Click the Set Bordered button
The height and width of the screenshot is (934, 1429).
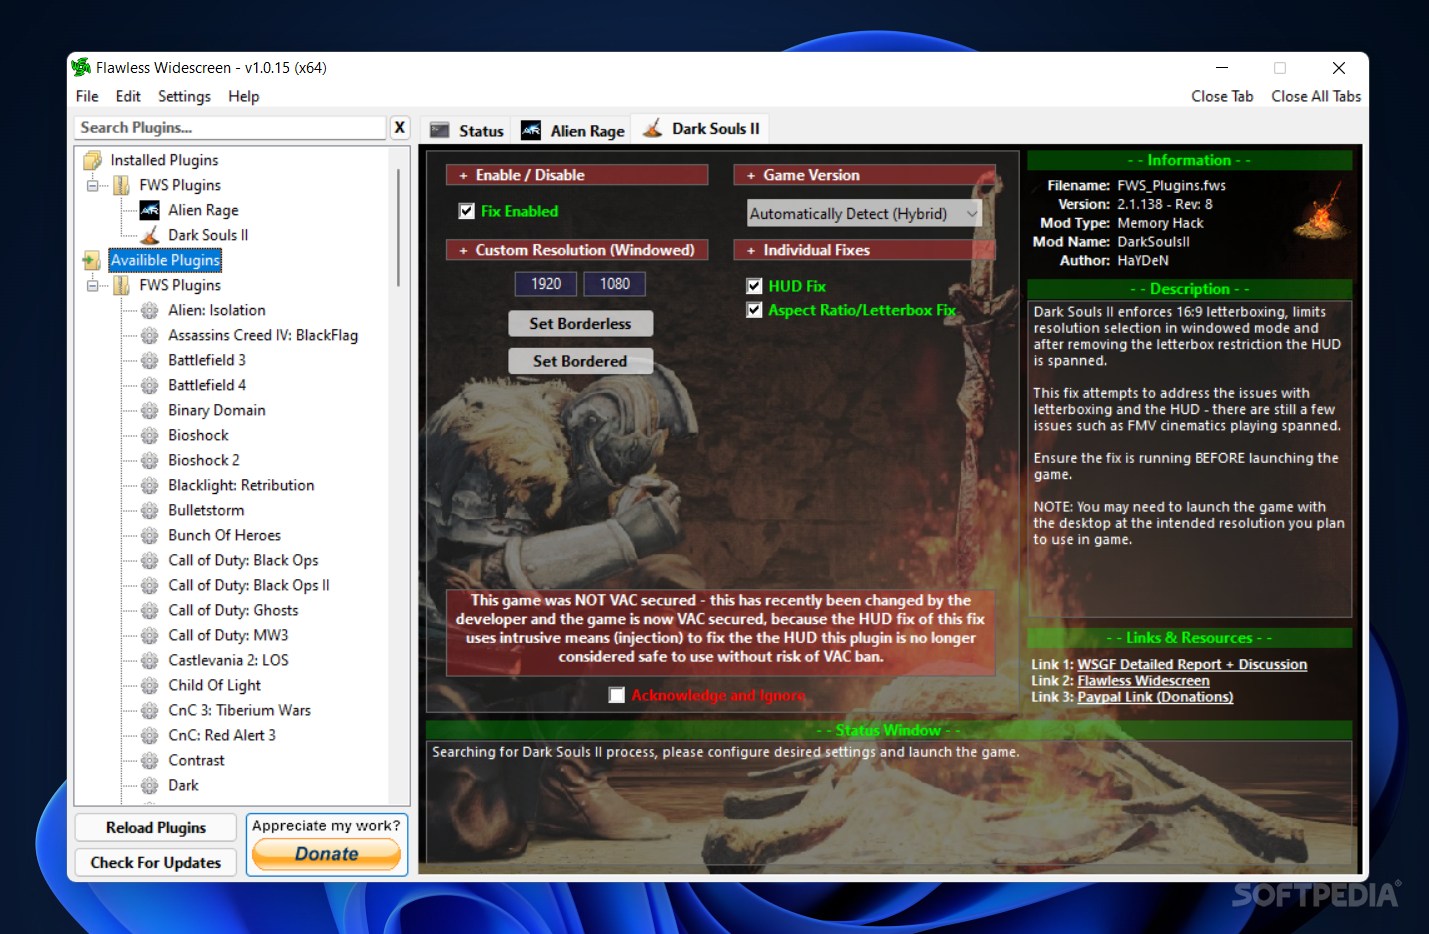[x=580, y=361]
